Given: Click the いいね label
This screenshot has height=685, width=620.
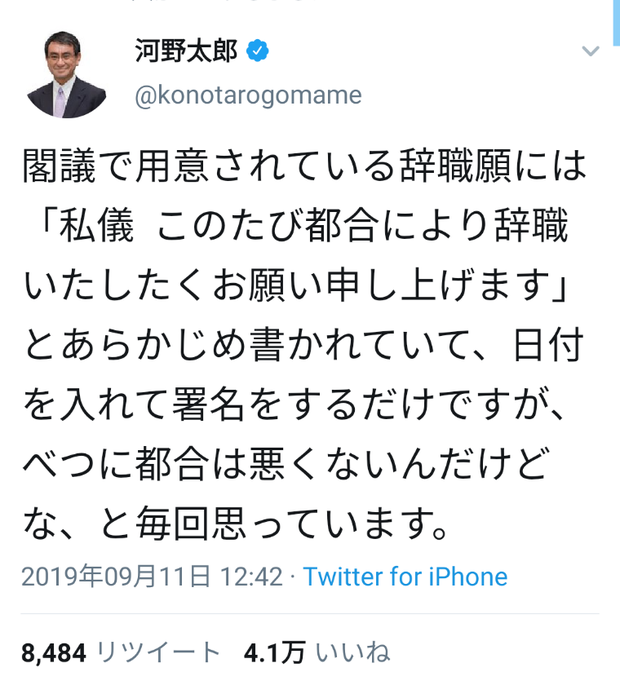Looking at the screenshot, I should (x=352, y=653).
